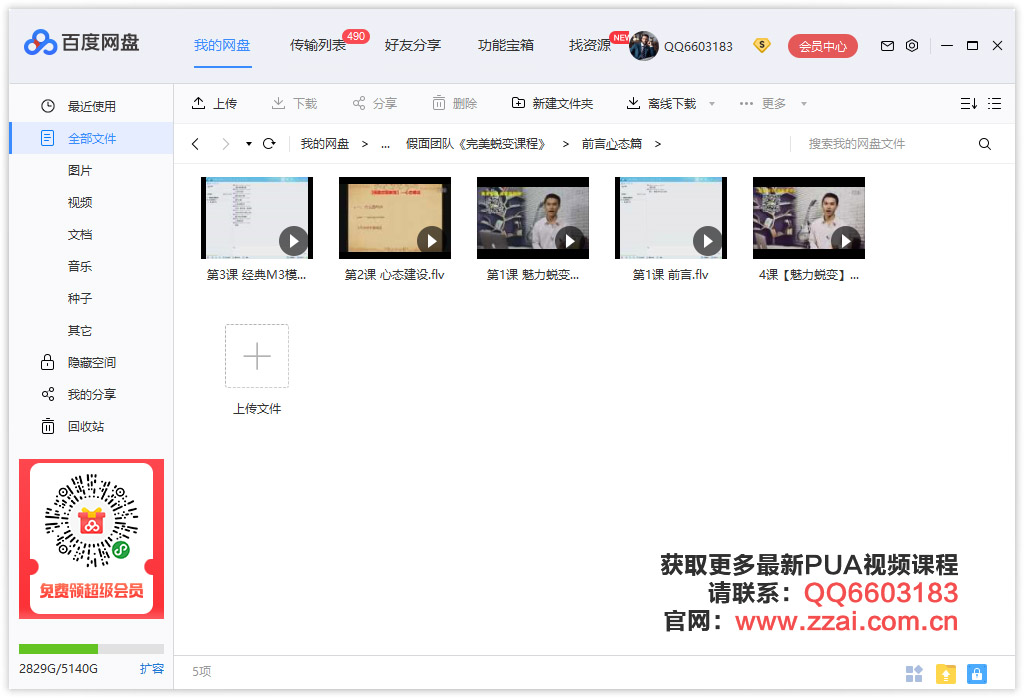The width and height of the screenshot is (1024, 698).
Task: Click the Baidu Netdisk logo
Action: [x=82, y=43]
